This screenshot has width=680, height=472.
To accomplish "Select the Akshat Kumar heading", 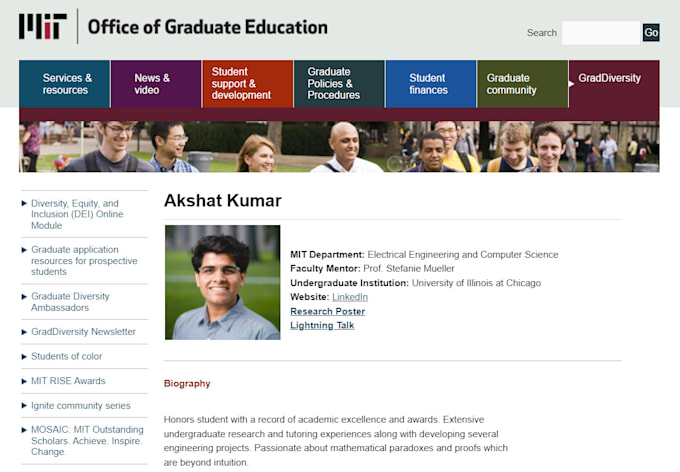I will (223, 201).
